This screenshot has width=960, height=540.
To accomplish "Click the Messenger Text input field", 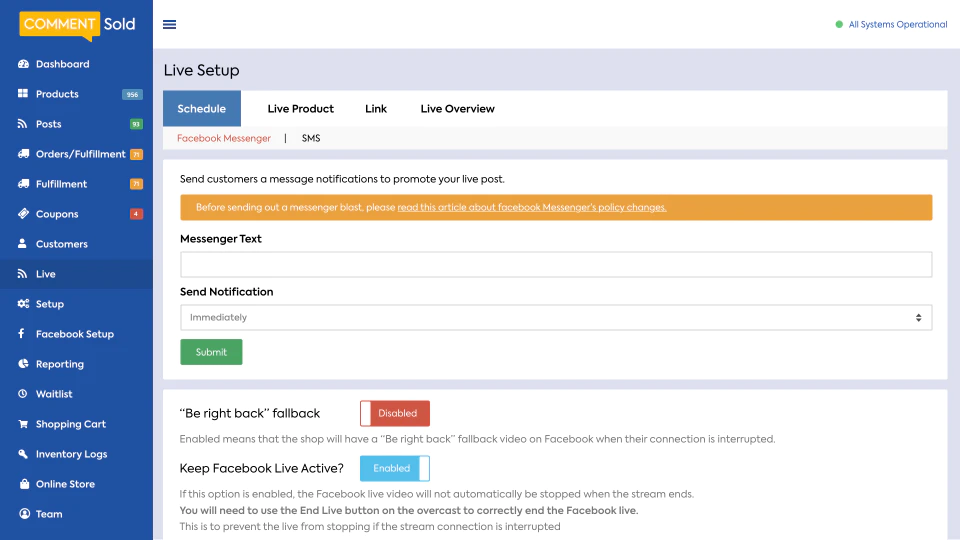I will point(556,264).
